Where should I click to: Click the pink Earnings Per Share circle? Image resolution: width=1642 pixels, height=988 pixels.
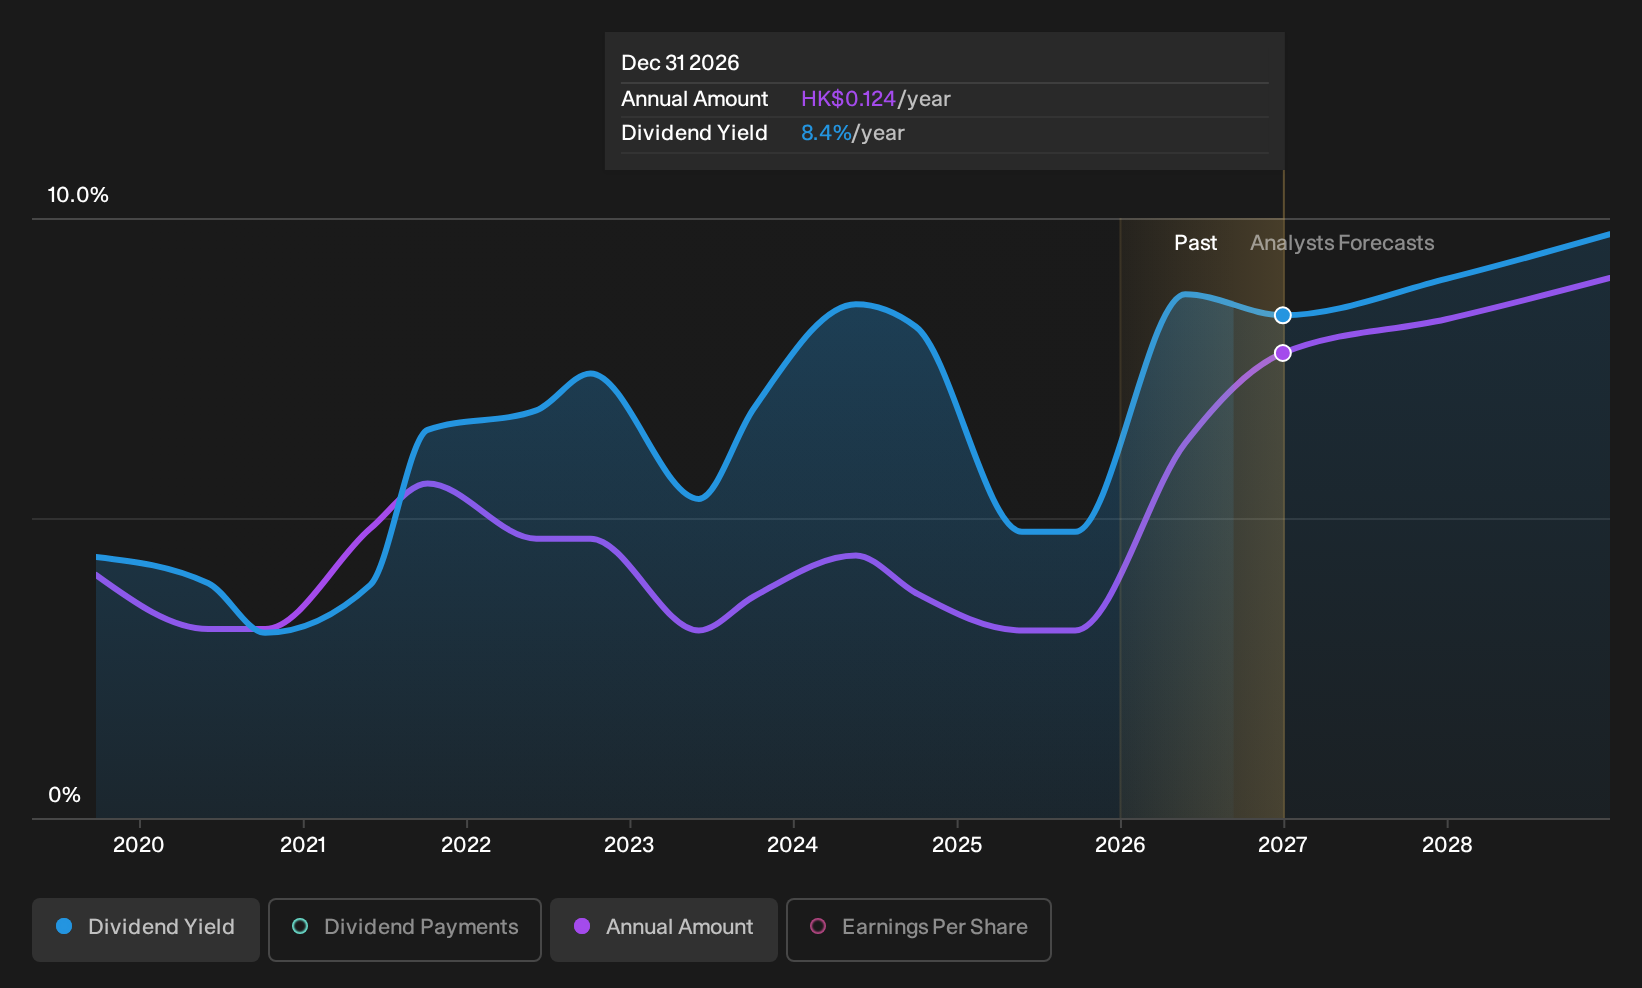pos(818,926)
